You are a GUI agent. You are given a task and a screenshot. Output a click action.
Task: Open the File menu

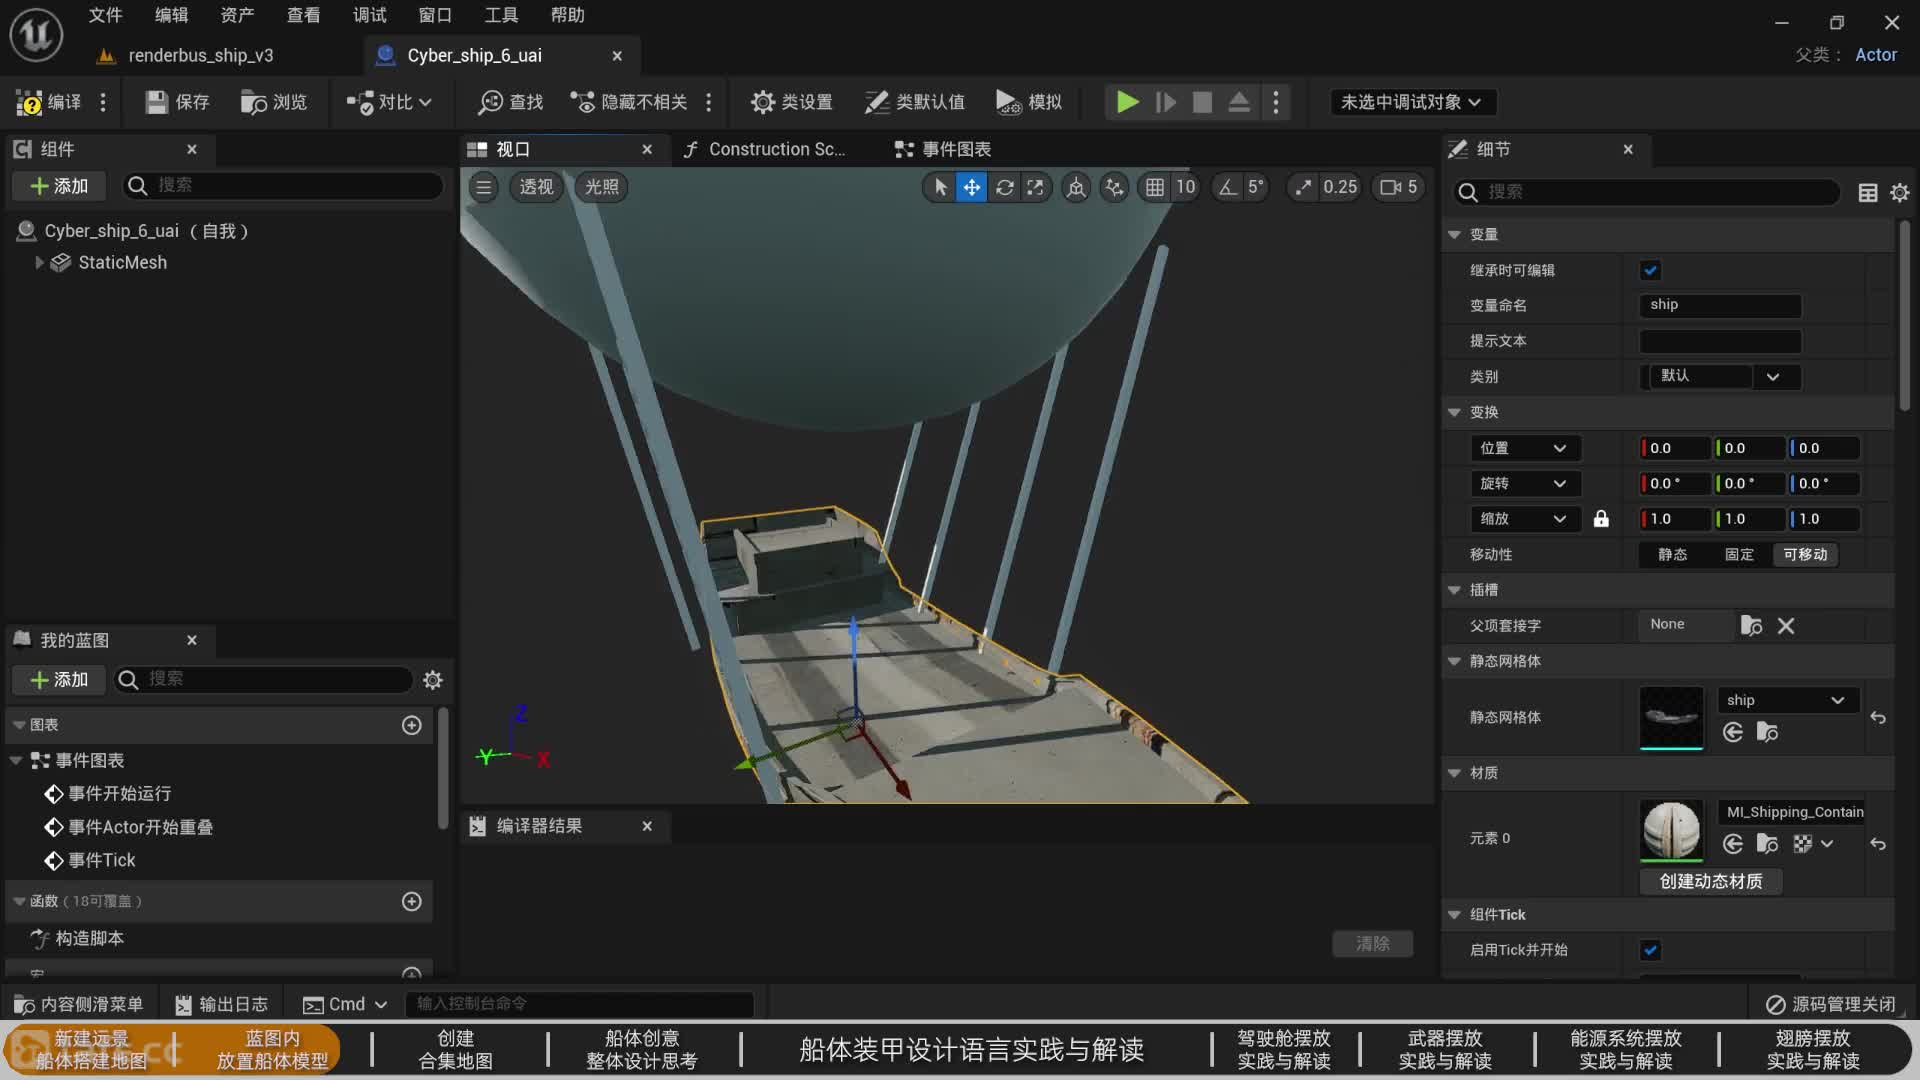tap(105, 15)
